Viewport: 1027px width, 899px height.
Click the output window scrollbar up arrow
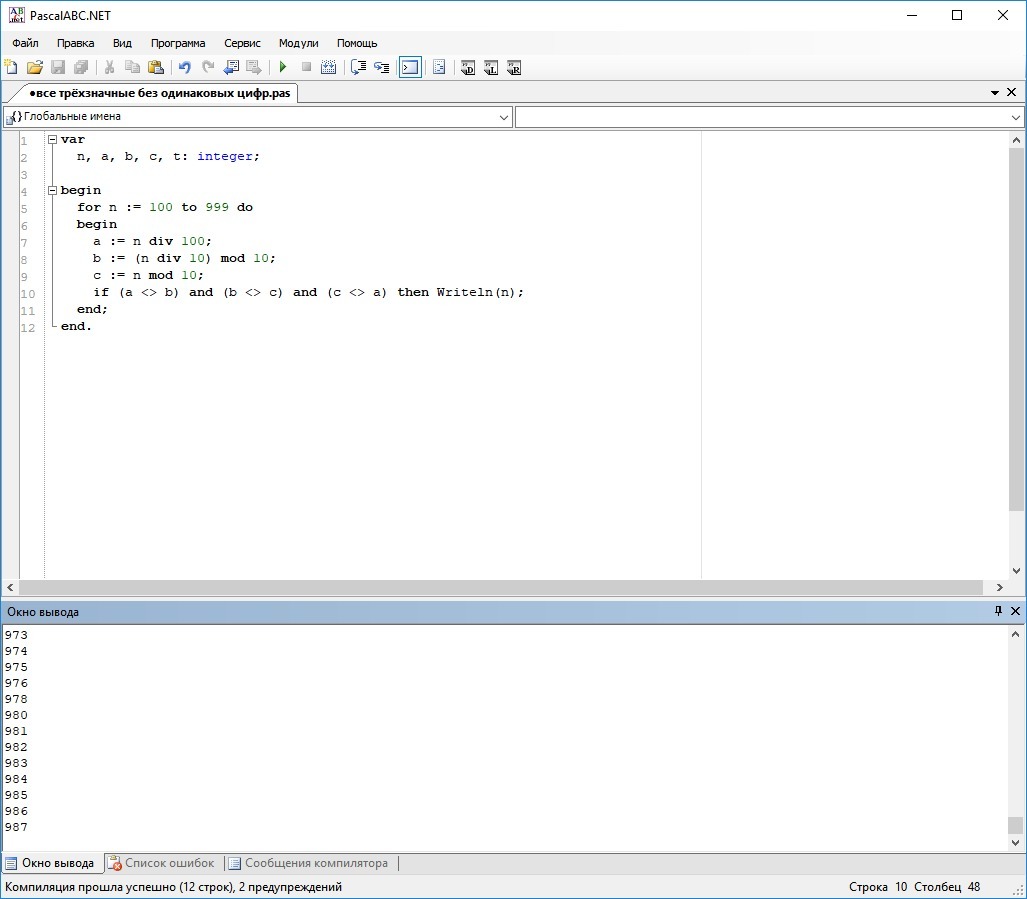pos(1015,634)
